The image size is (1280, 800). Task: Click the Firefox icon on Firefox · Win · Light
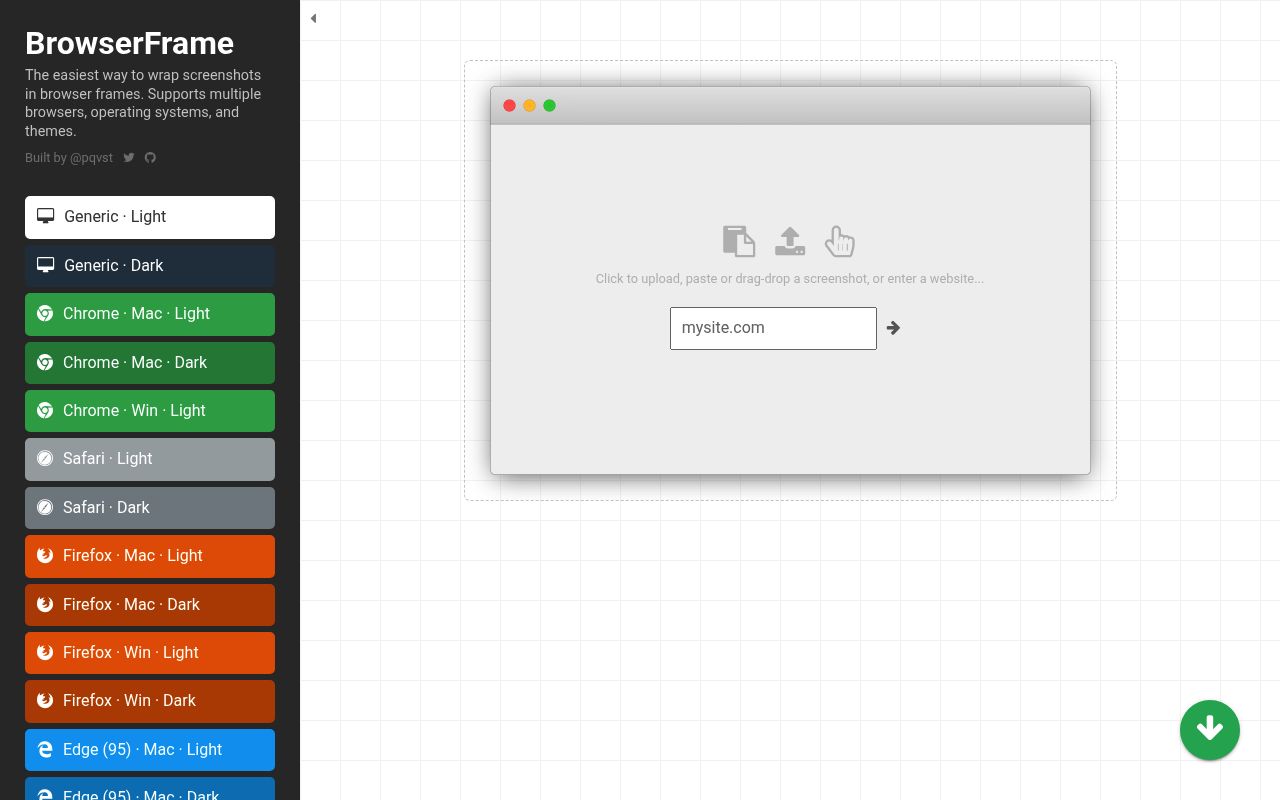[x=45, y=652]
